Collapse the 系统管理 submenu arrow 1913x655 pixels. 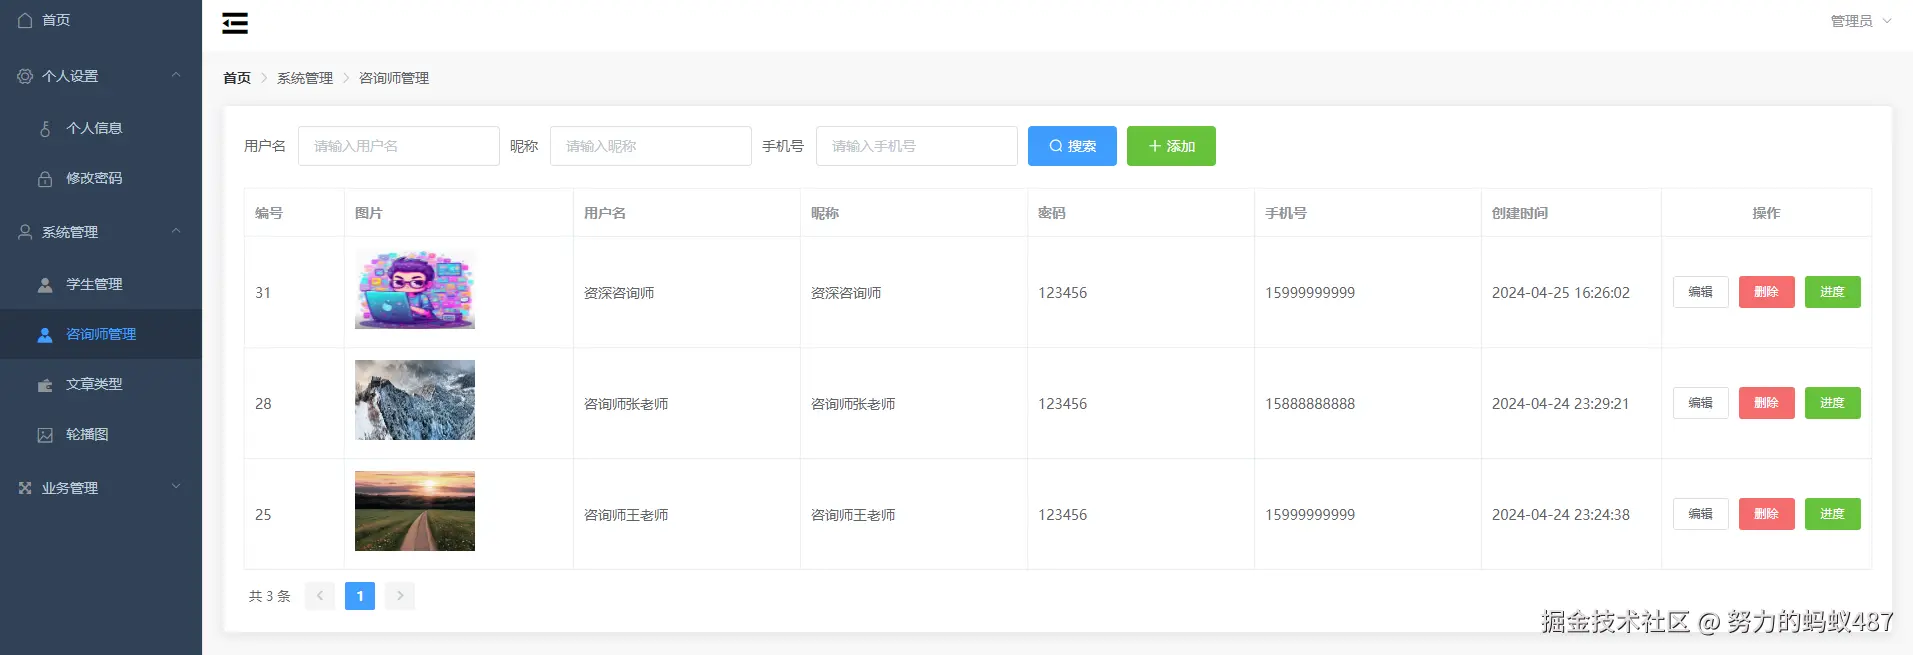click(x=176, y=231)
